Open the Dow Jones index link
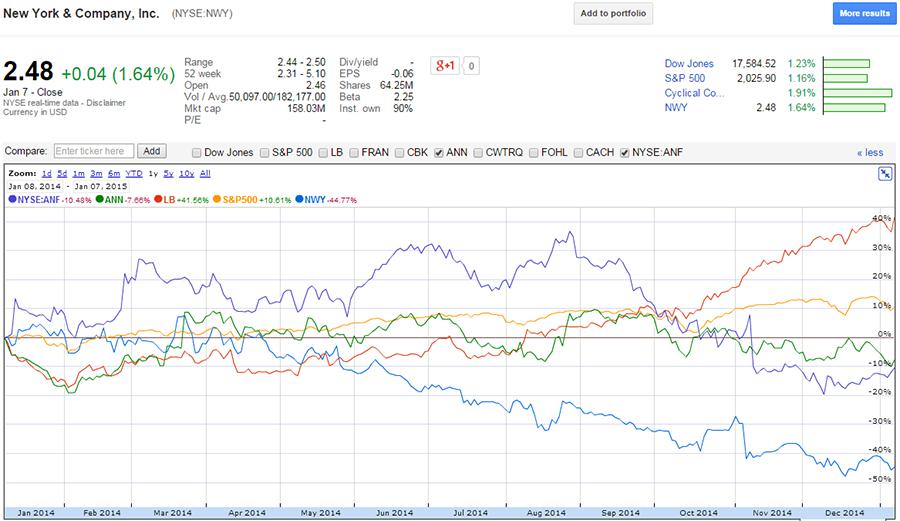This screenshot has width=900, height=521. pyautogui.click(x=689, y=64)
